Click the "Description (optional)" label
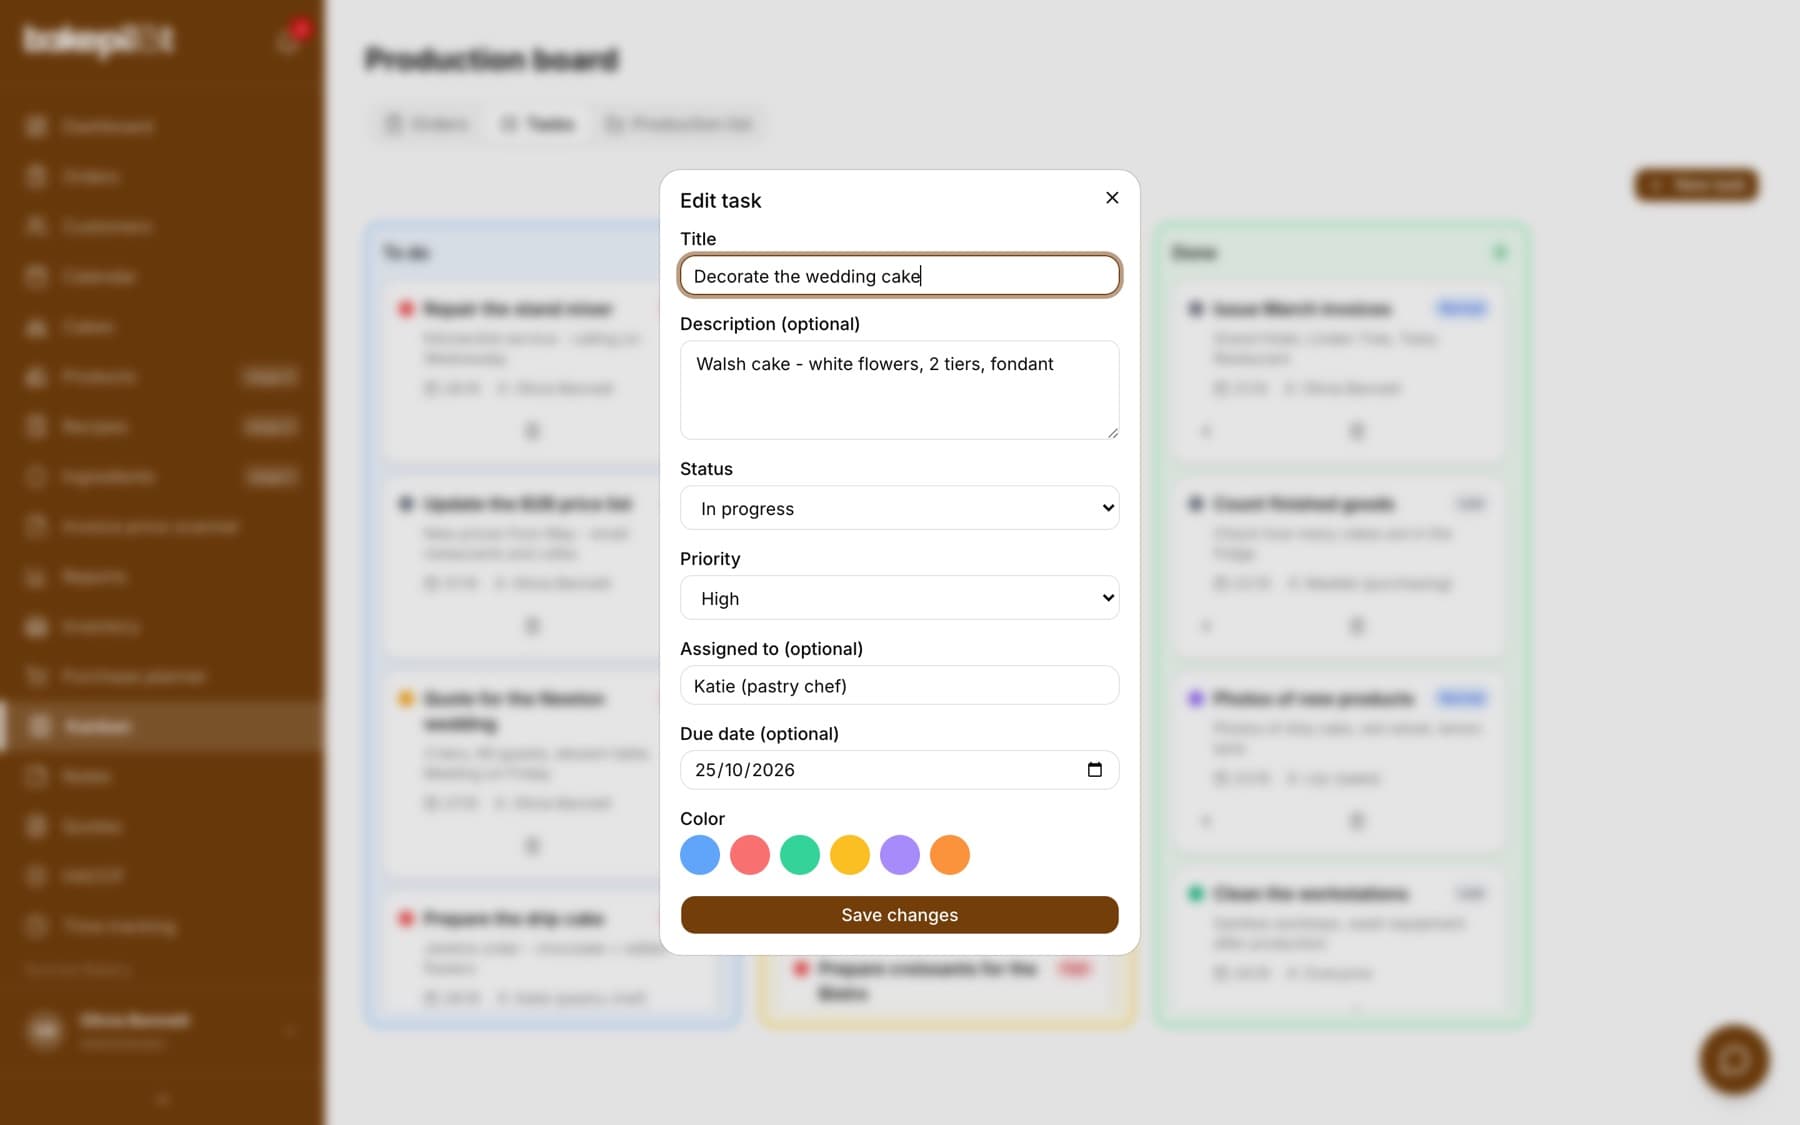This screenshot has height=1125, width=1800. [770, 324]
